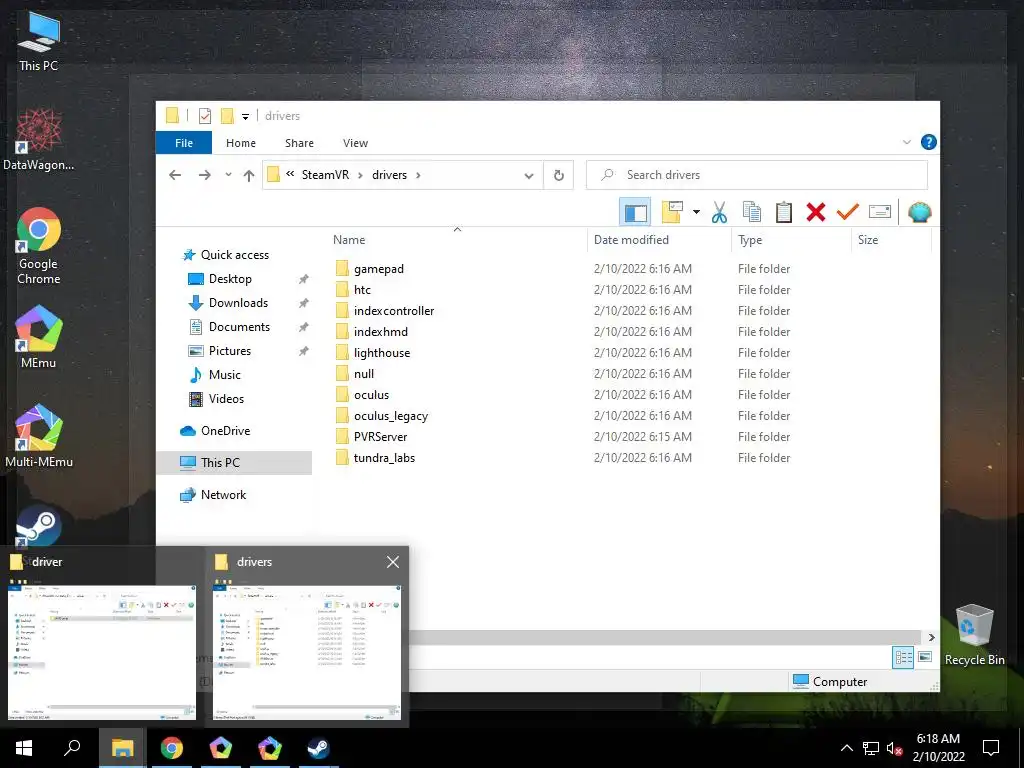Select the oculus_legacy folder
The width and height of the screenshot is (1024, 768).
tap(391, 415)
